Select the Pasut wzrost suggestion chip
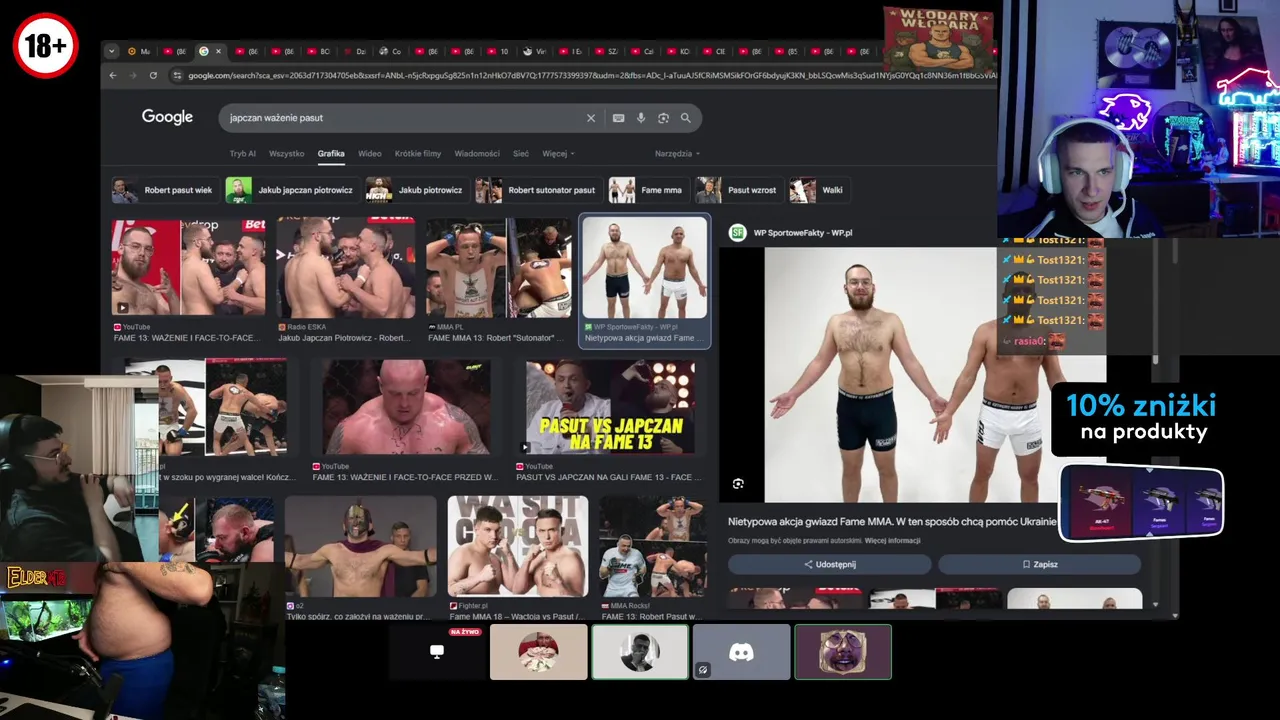The image size is (1280, 720). click(x=738, y=190)
